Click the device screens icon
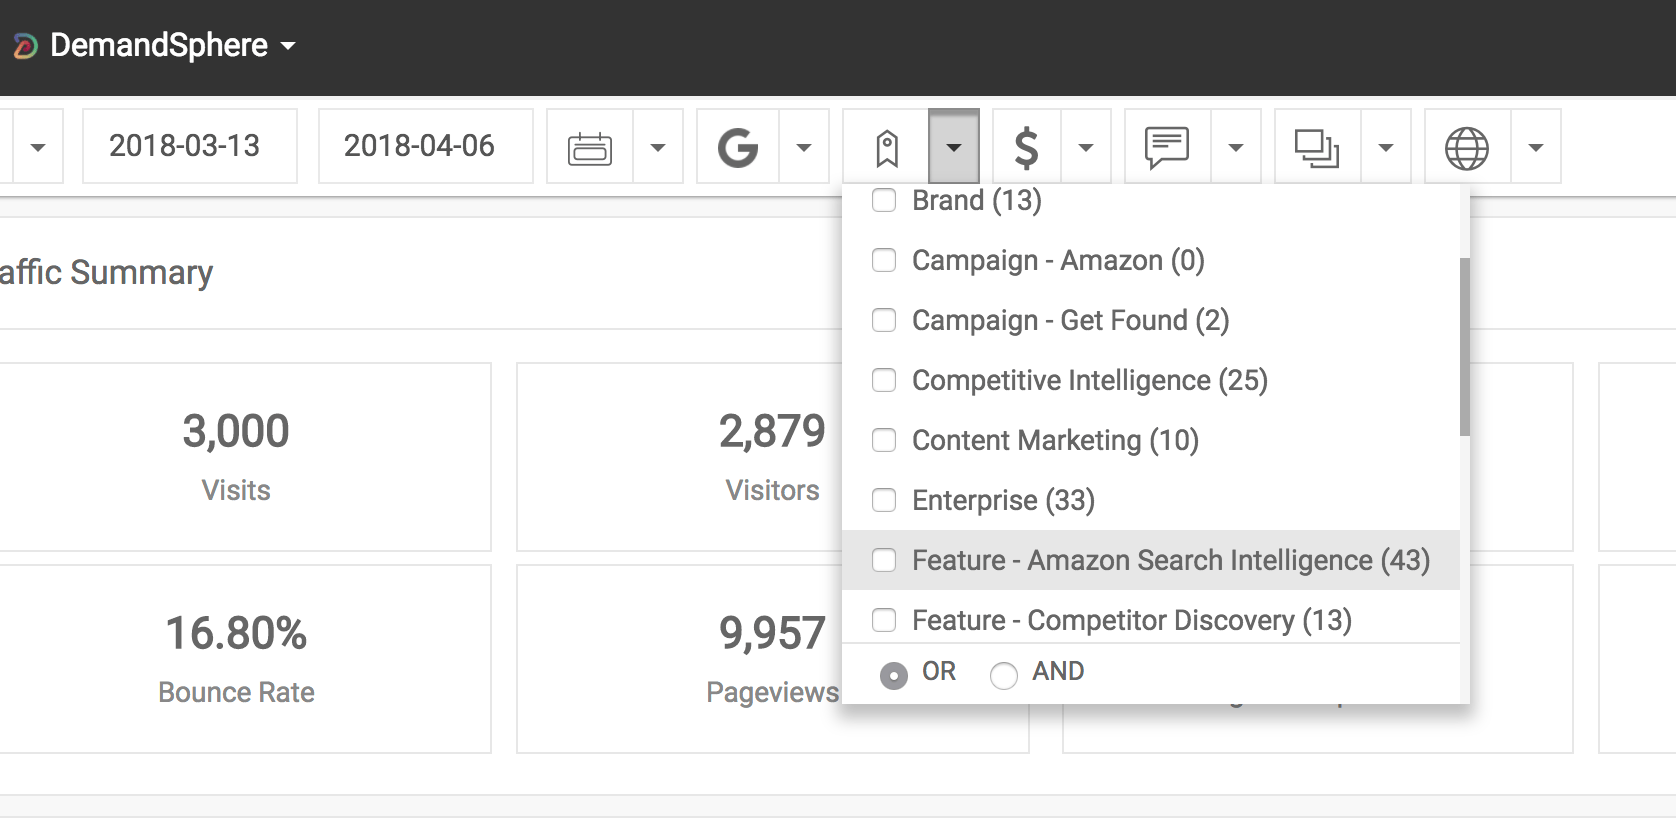1676x818 pixels. pos(1317,148)
